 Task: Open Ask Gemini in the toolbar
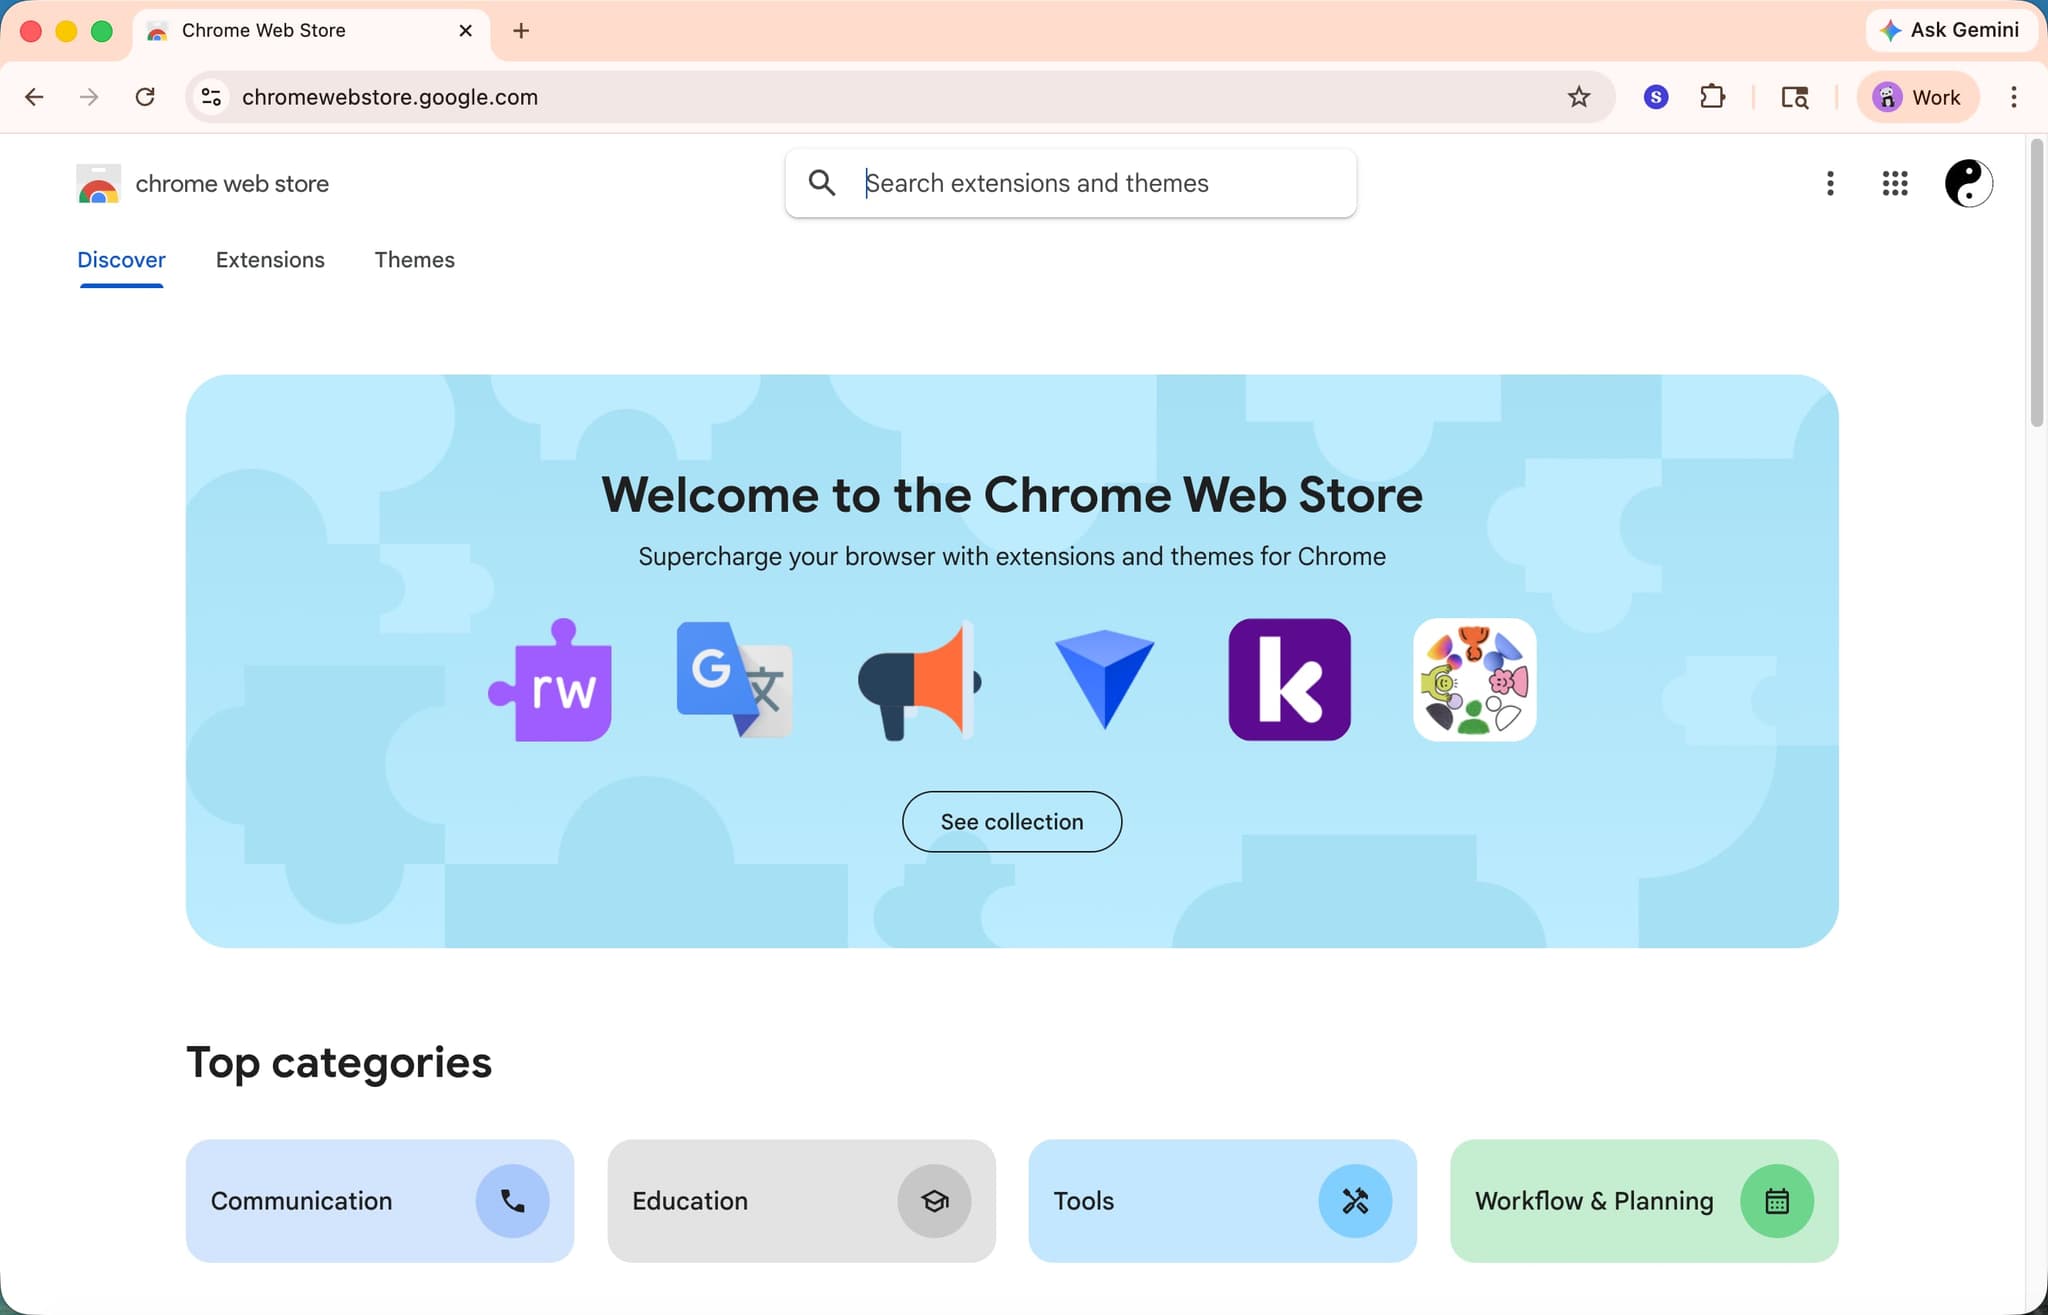pyautogui.click(x=1949, y=30)
